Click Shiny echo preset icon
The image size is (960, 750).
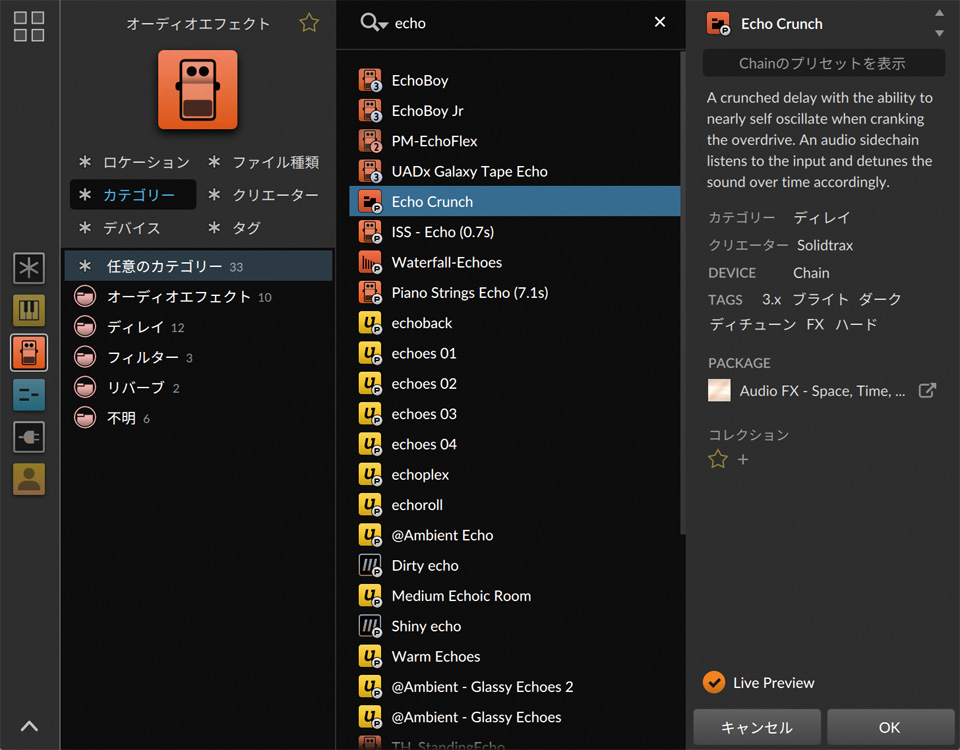[x=370, y=626]
